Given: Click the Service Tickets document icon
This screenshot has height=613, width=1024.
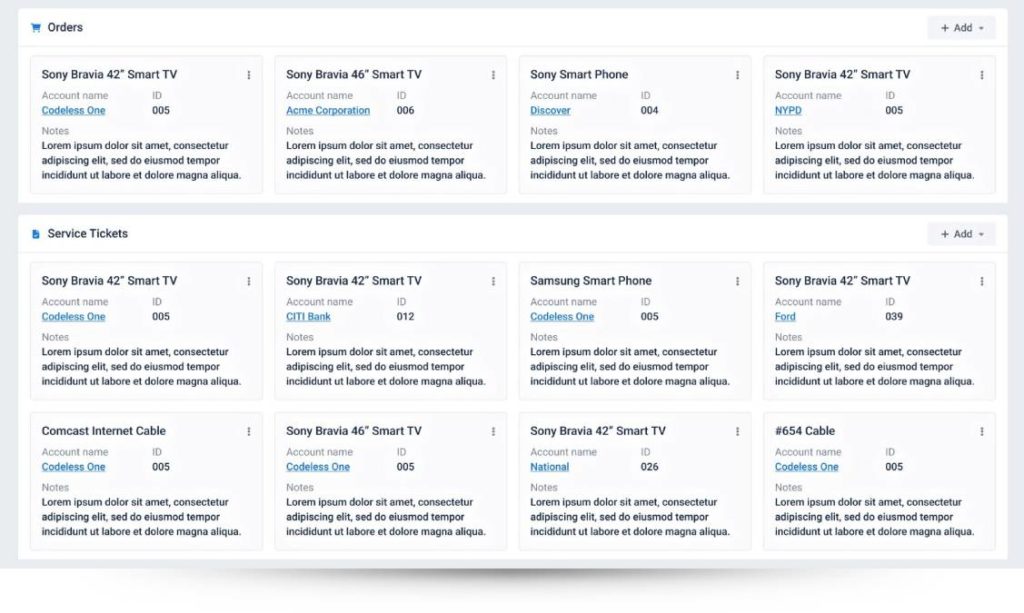Looking at the screenshot, I should pos(35,234).
